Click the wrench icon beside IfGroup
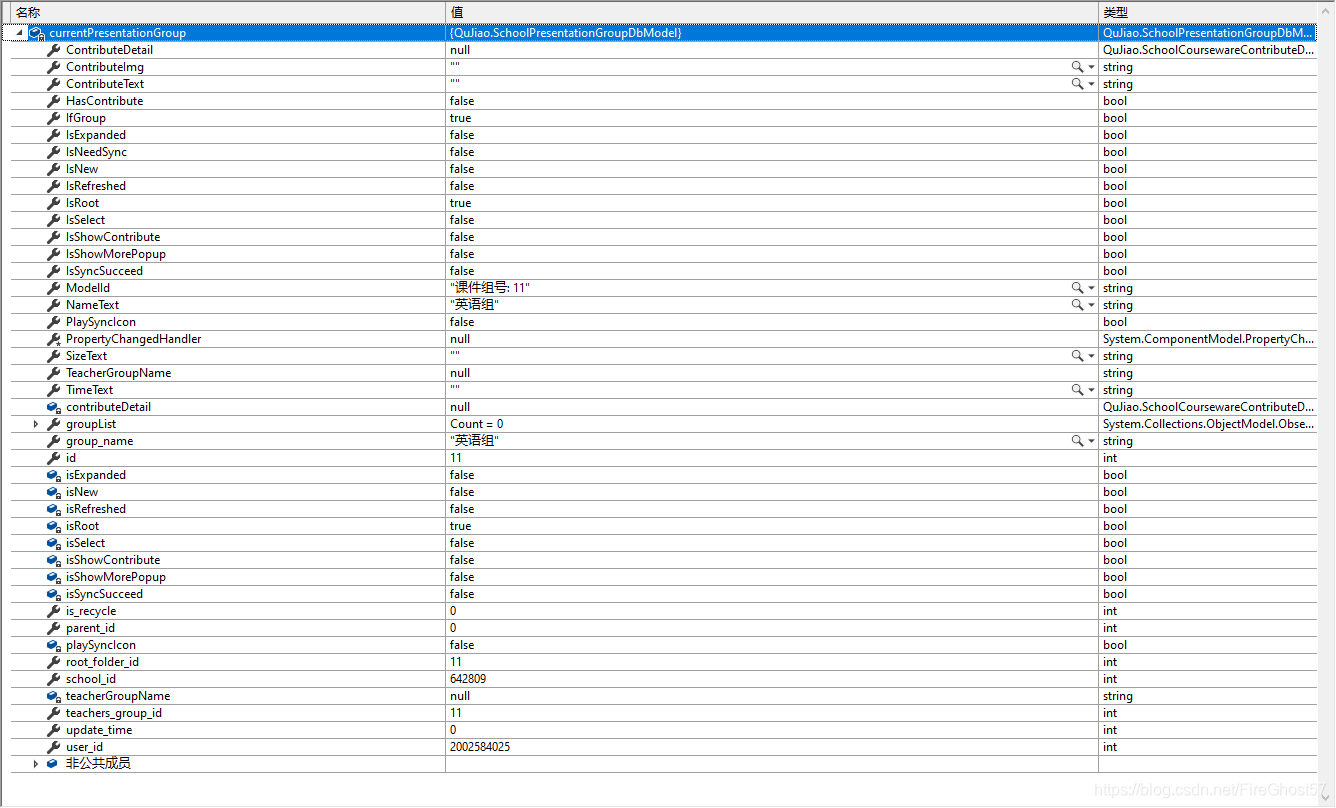 [x=54, y=118]
